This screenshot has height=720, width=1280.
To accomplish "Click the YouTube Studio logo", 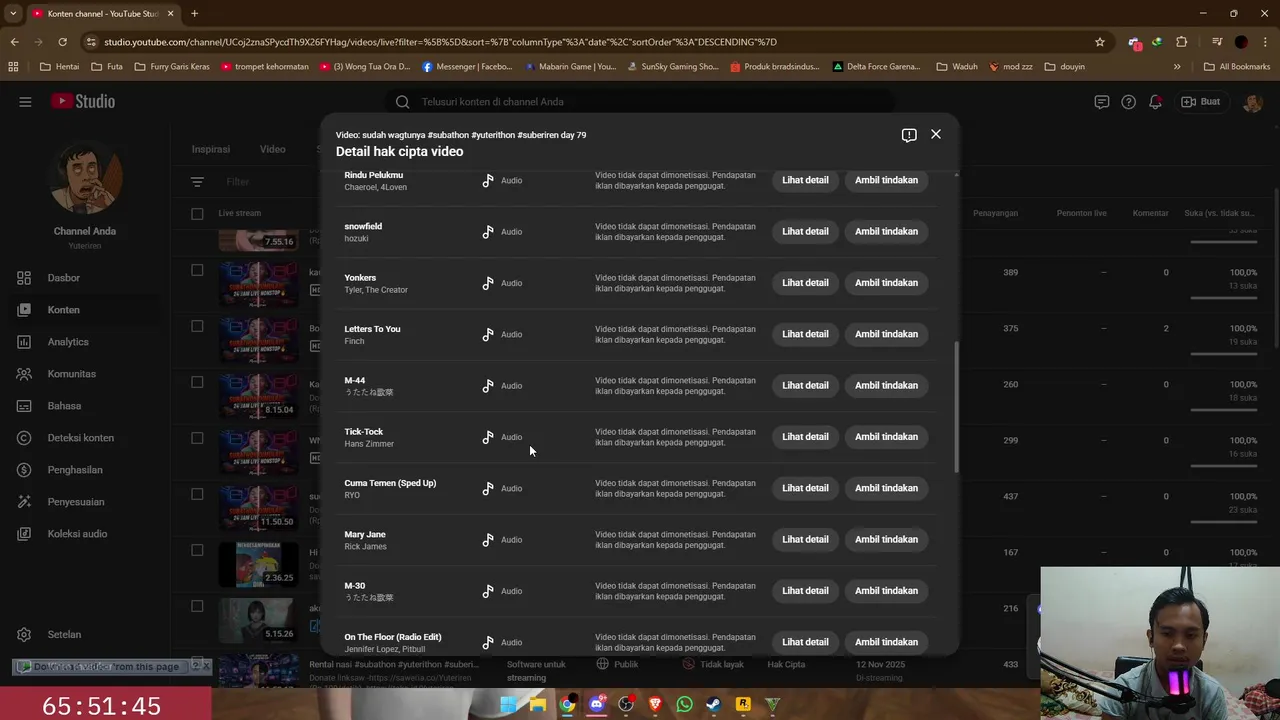I will tap(83, 102).
